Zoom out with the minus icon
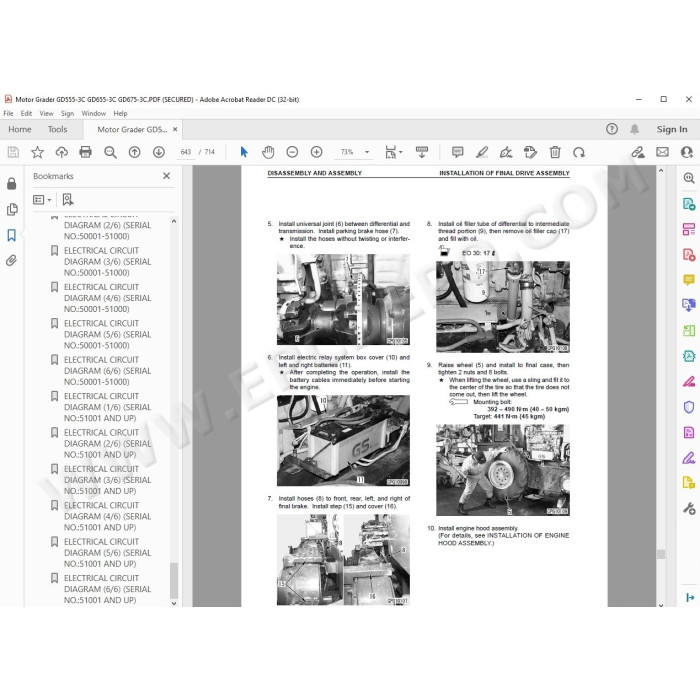This screenshot has width=700, height=700. 292,152
